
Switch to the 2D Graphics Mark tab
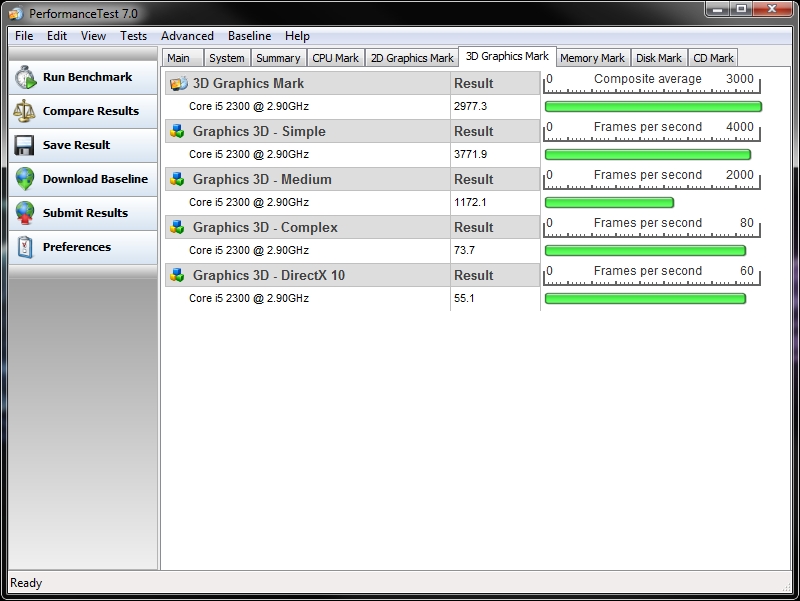(x=412, y=58)
